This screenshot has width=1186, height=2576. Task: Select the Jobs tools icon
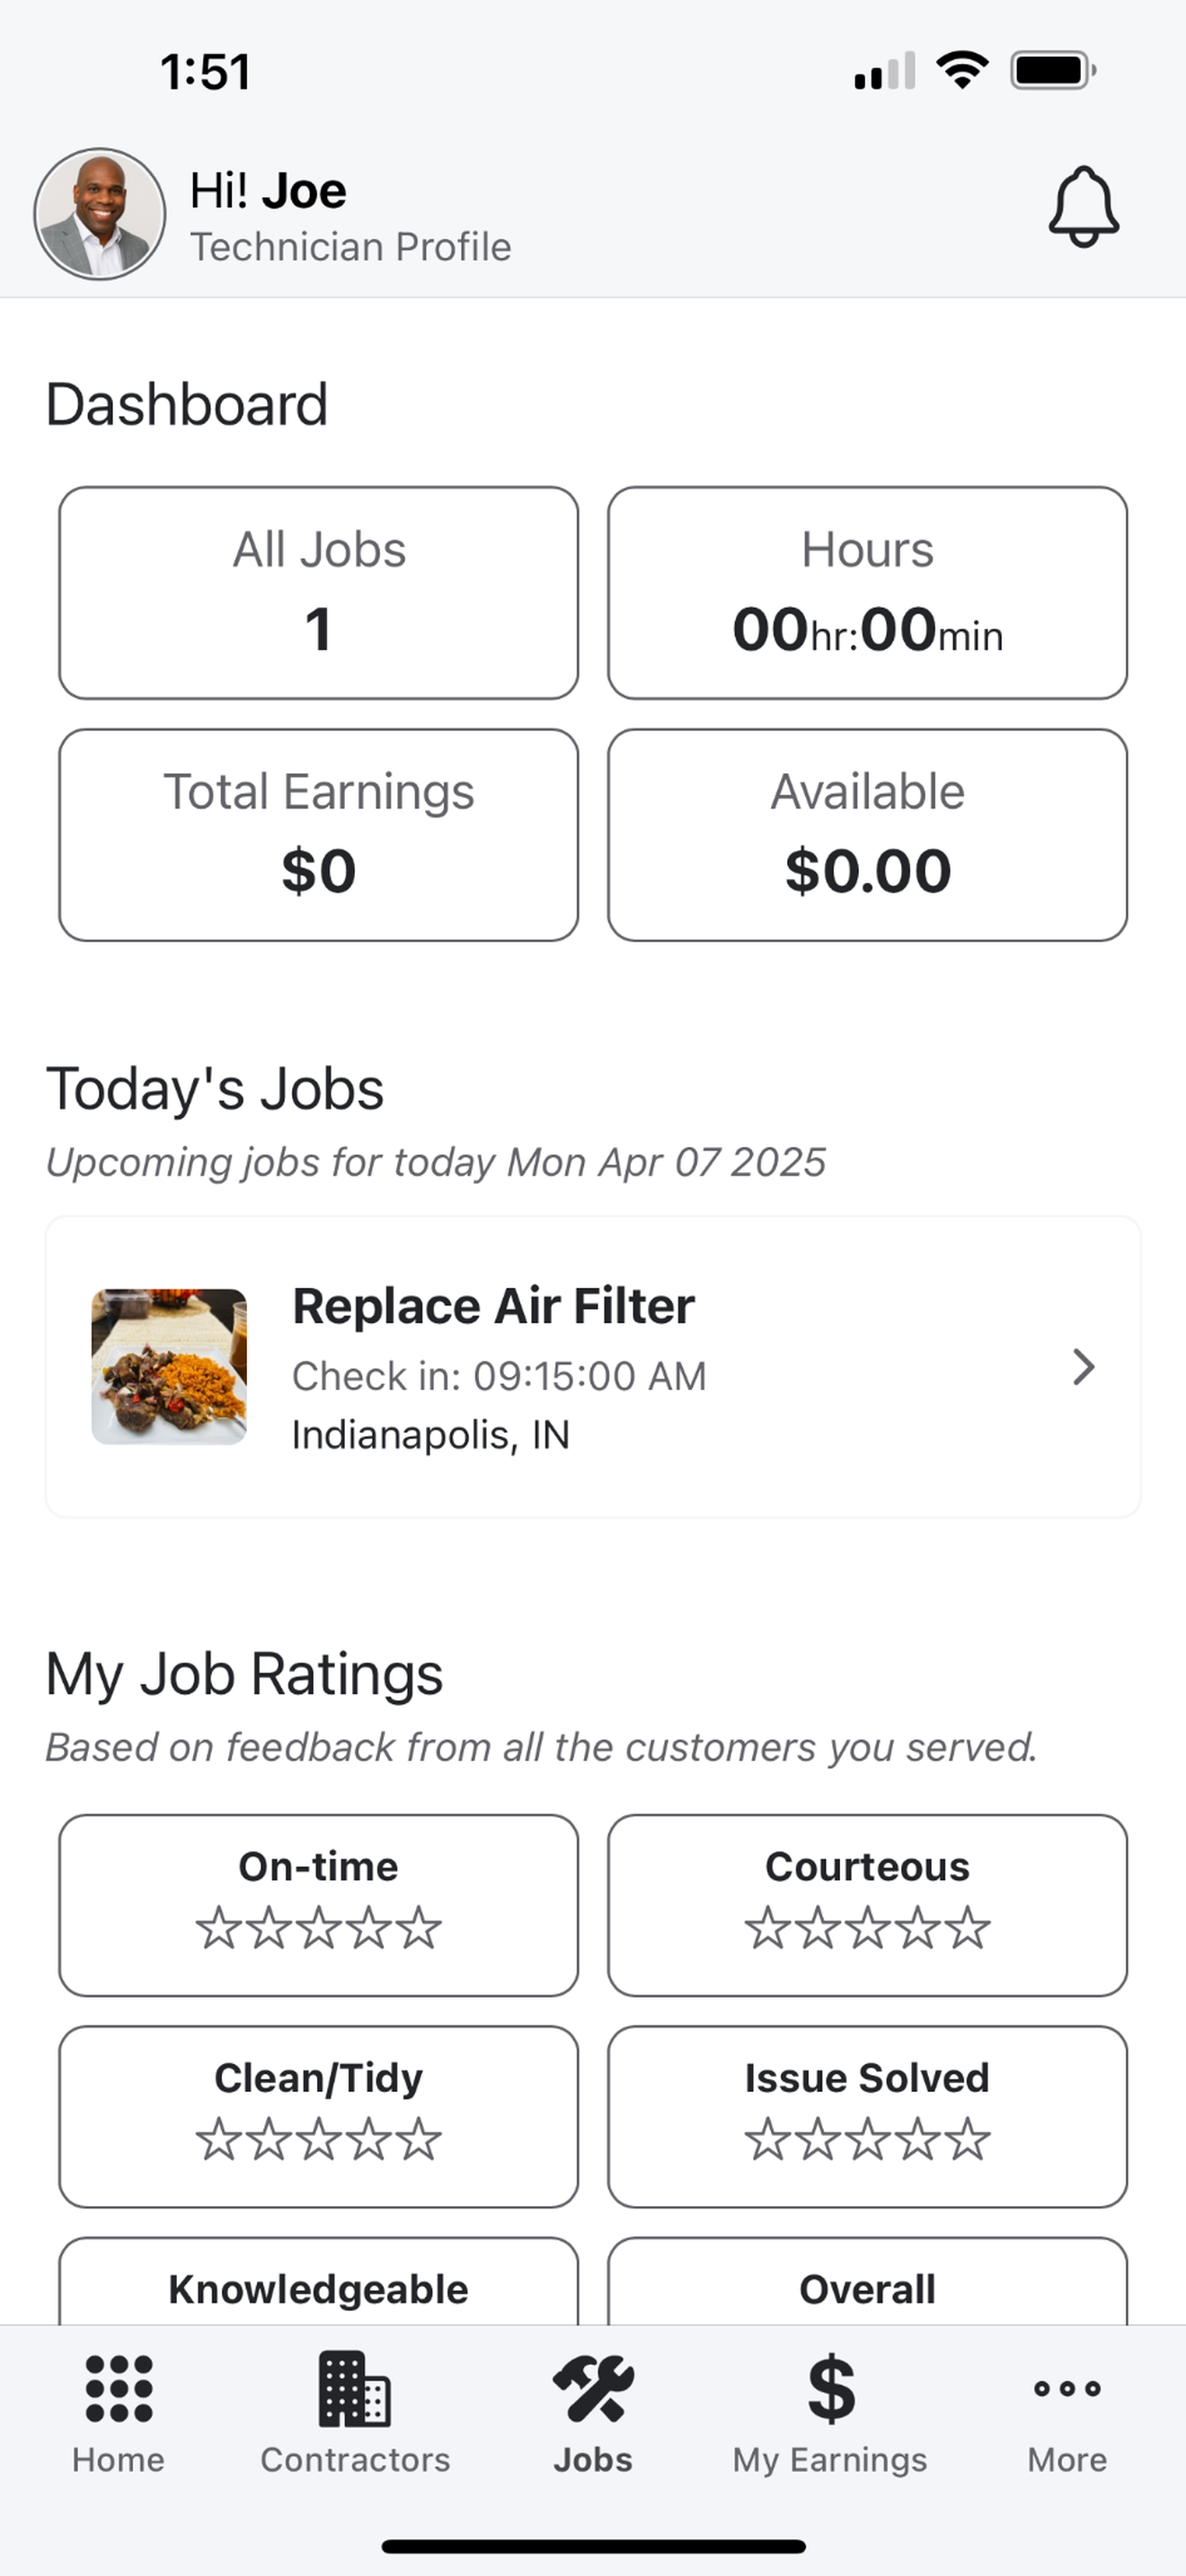pos(593,2389)
